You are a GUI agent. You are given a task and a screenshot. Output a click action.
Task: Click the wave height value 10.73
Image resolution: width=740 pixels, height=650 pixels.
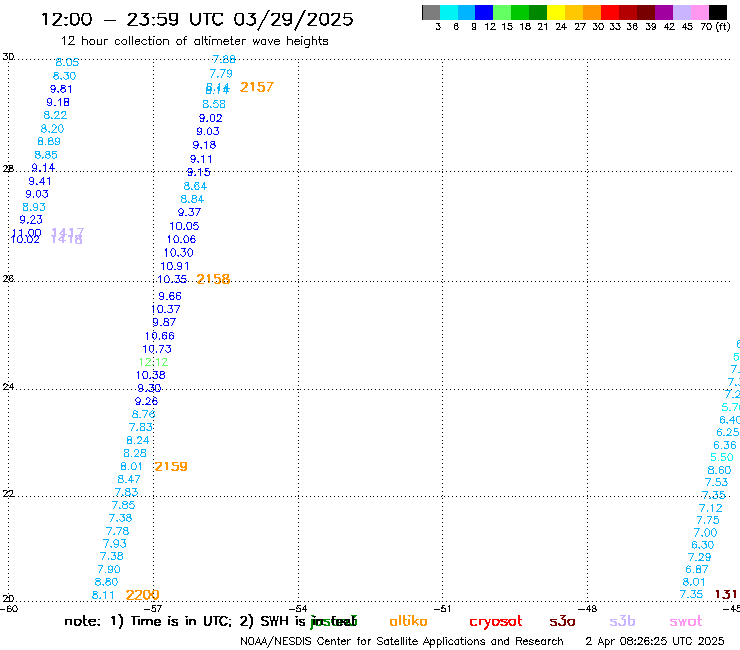click(157, 349)
